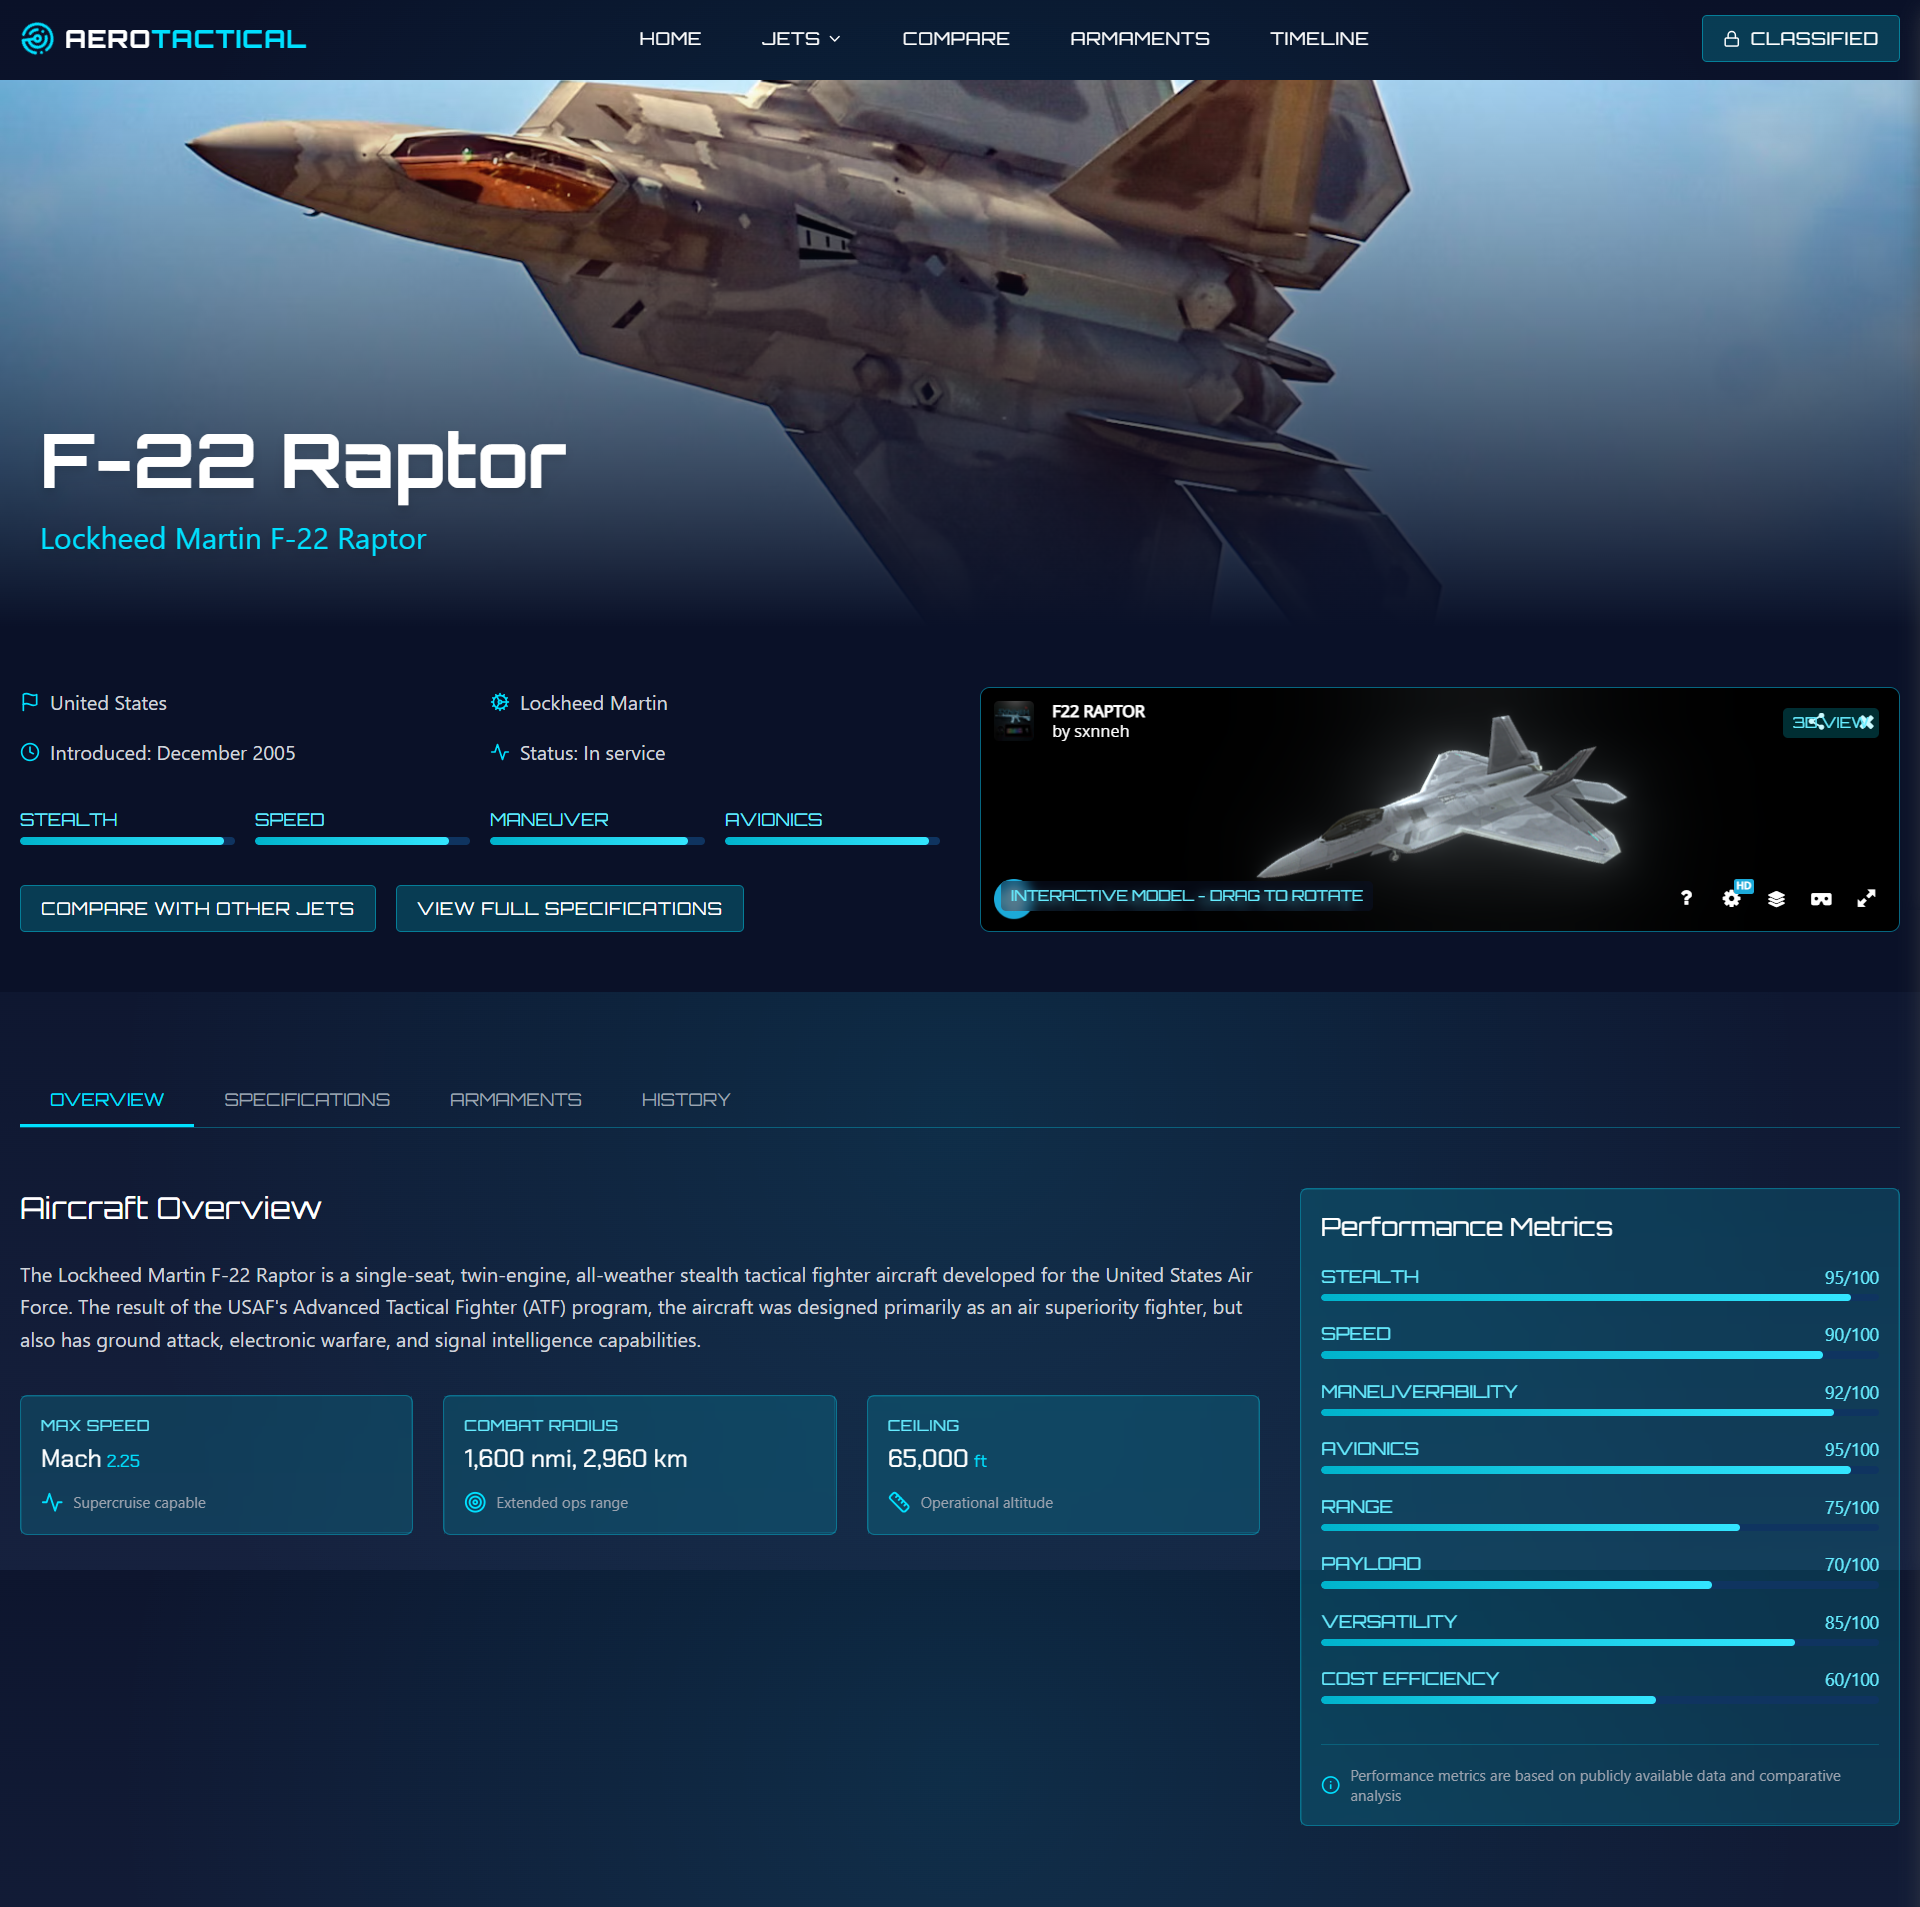Expand the 3D viewer to fullscreen
Viewport: 1920px width, 1907px height.
(1866, 898)
